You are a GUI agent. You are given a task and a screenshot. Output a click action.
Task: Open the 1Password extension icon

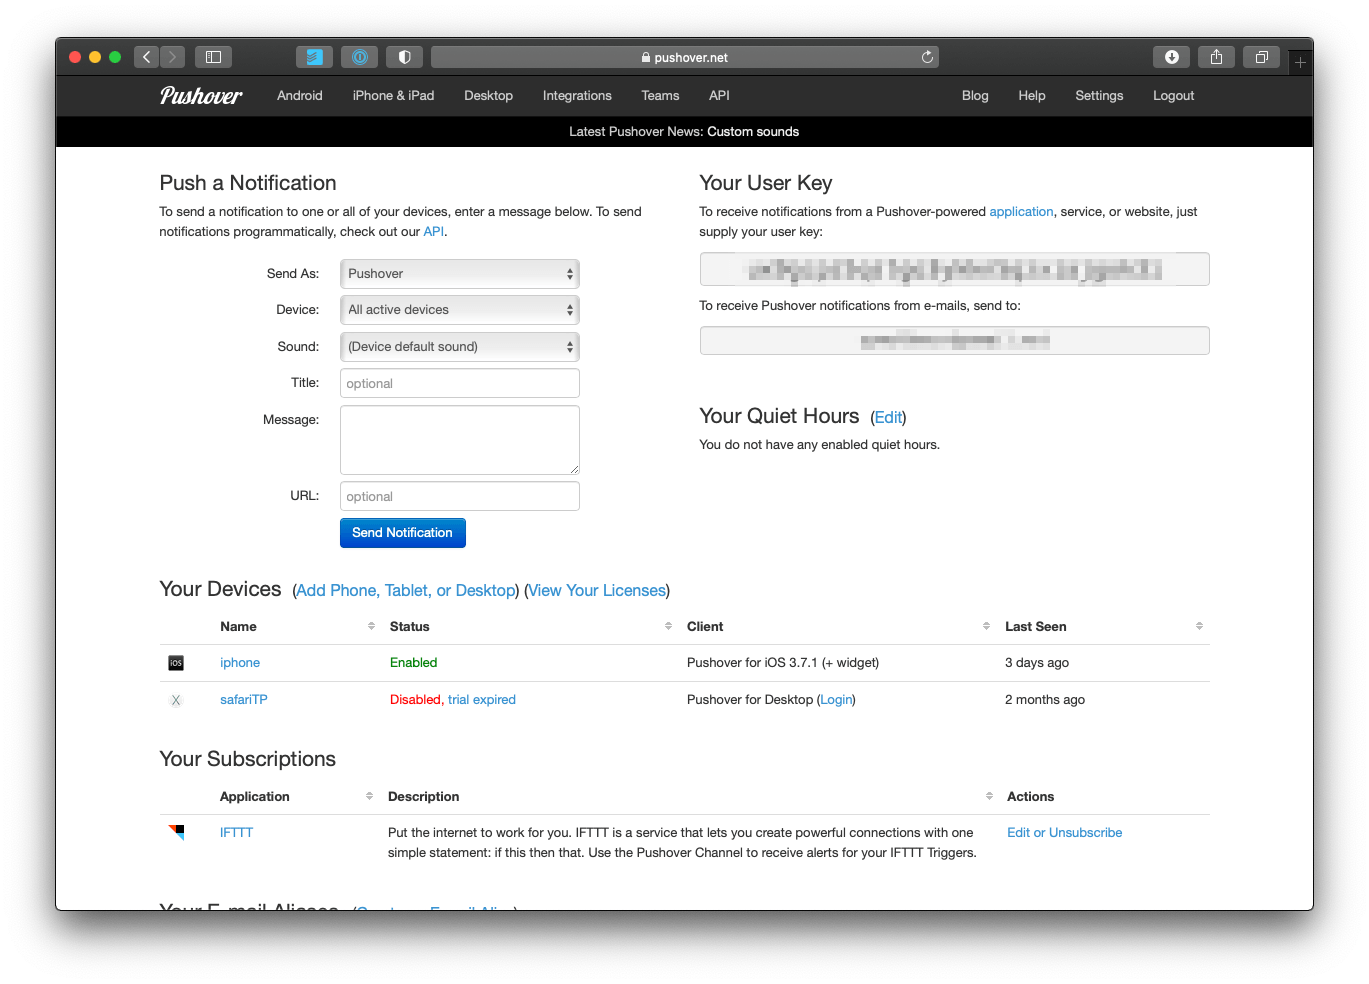(x=359, y=57)
